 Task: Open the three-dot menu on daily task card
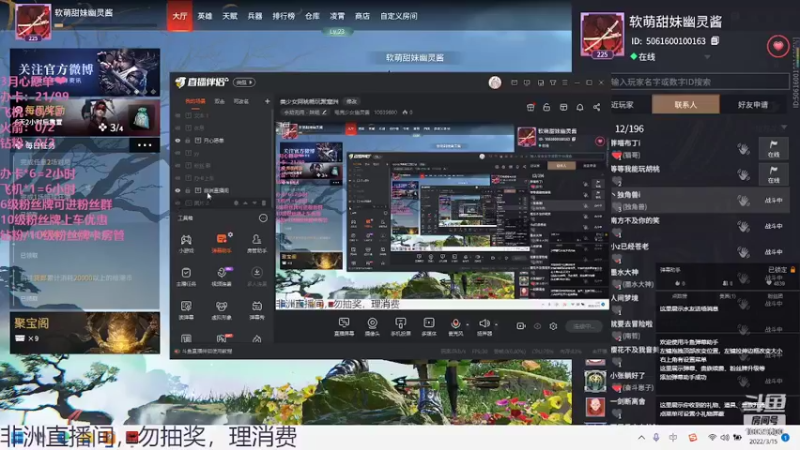(144, 145)
